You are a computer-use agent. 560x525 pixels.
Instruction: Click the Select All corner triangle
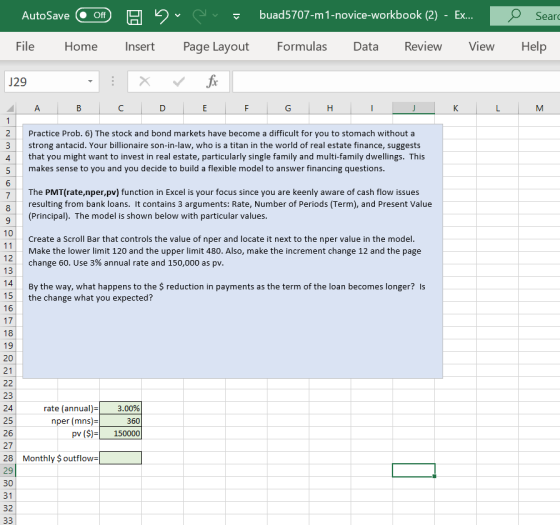point(10,108)
